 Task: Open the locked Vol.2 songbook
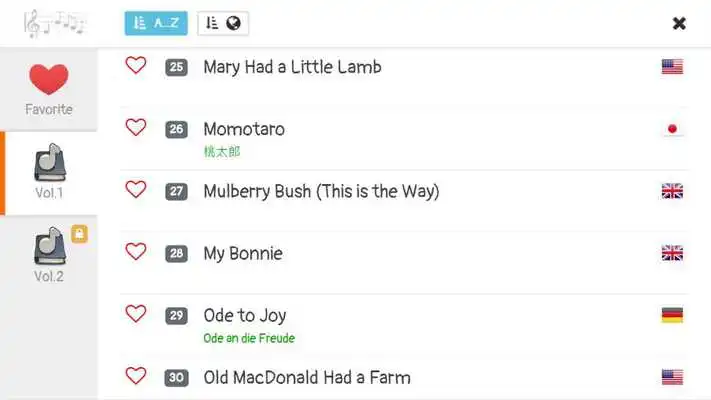[x=49, y=255]
